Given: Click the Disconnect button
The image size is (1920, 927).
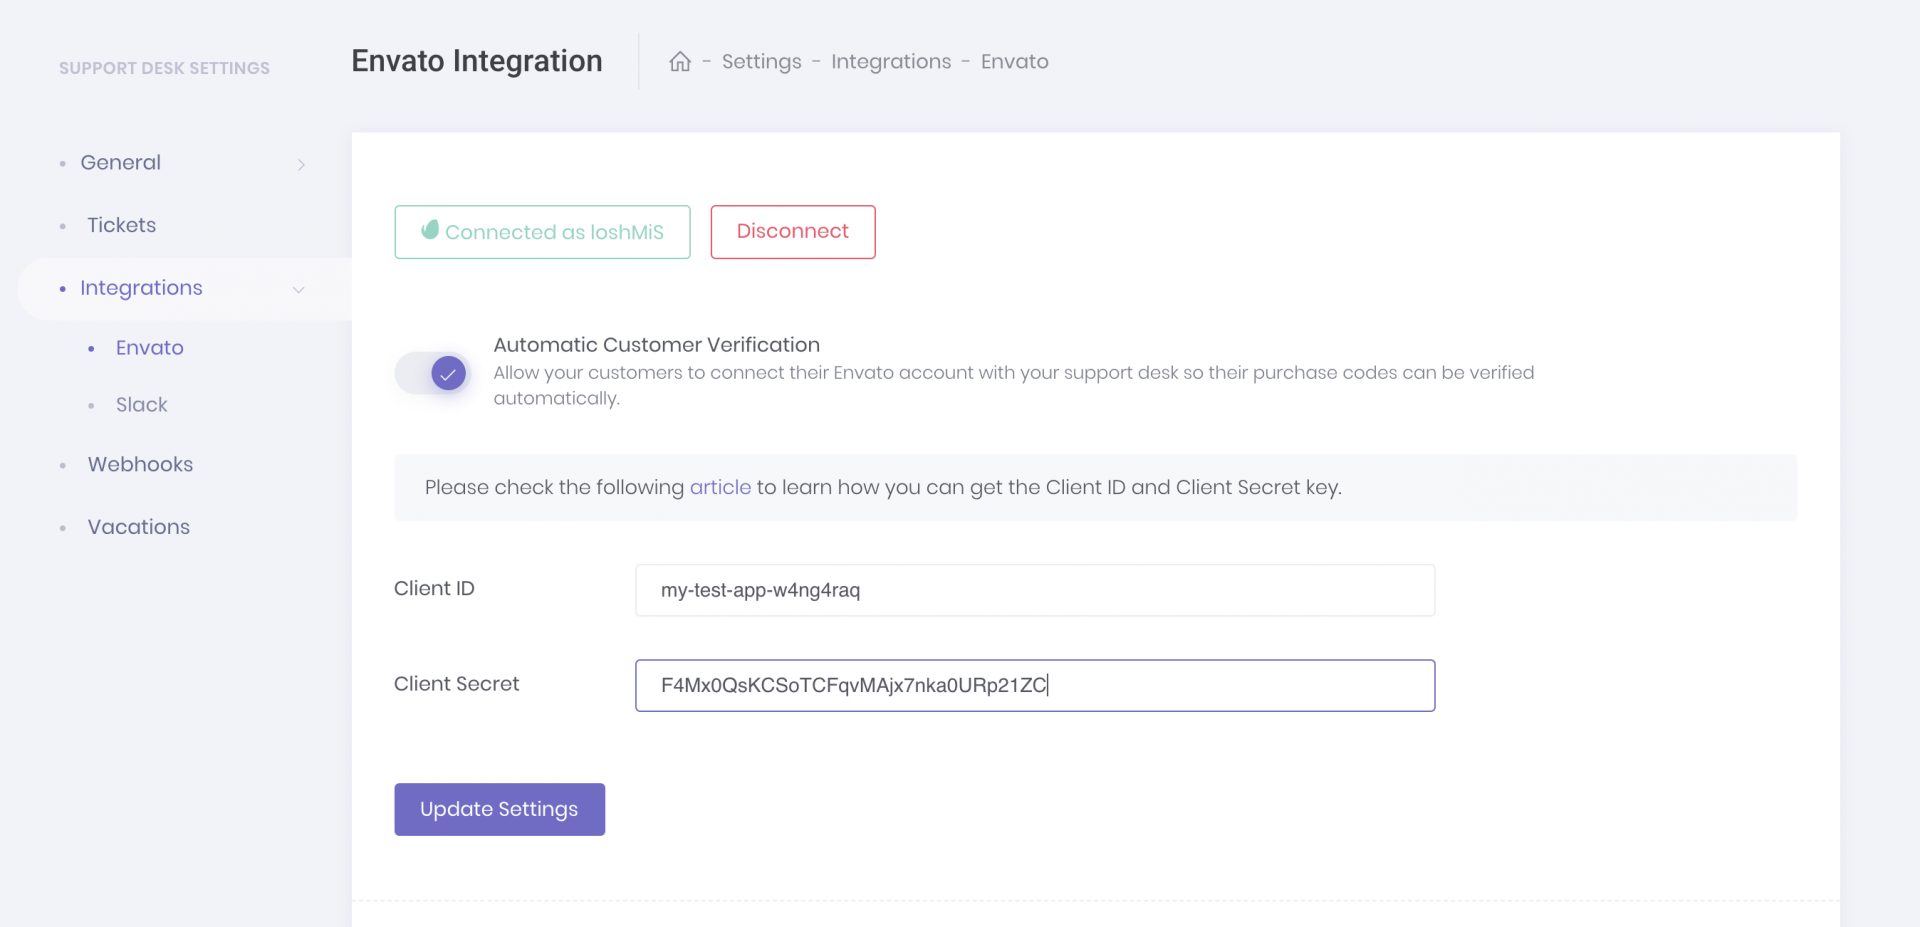Looking at the screenshot, I should pyautogui.click(x=793, y=232).
